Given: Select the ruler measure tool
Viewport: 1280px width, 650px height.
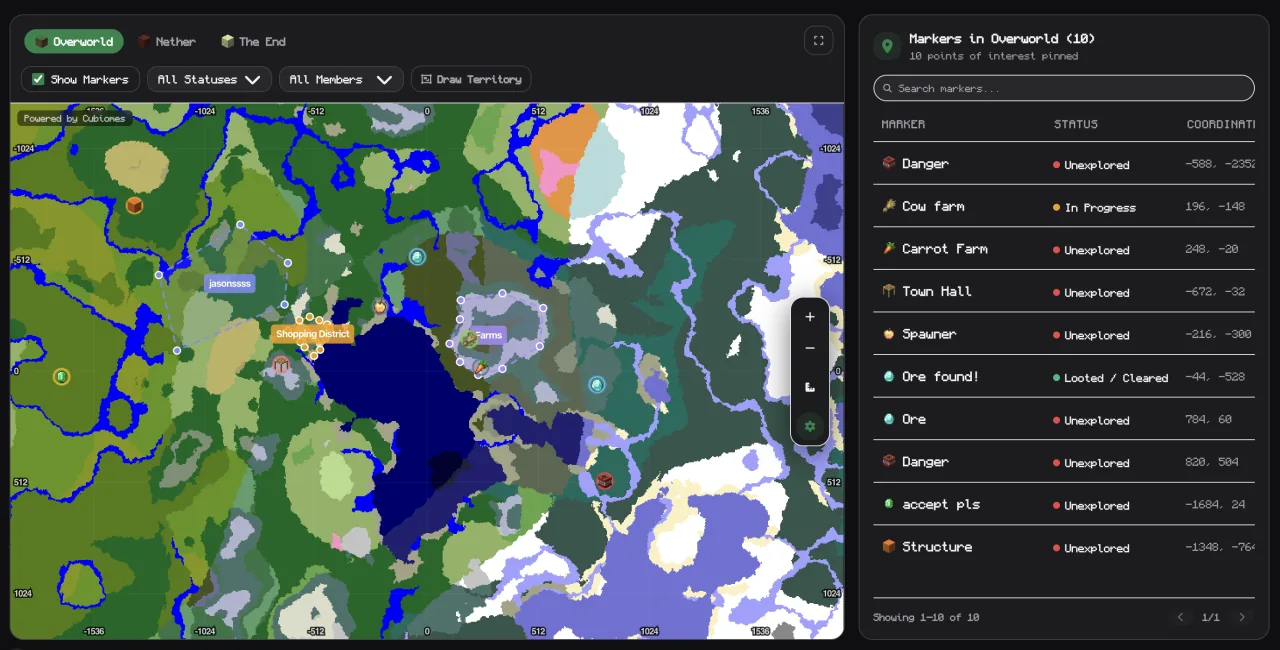Looking at the screenshot, I should click(810, 387).
